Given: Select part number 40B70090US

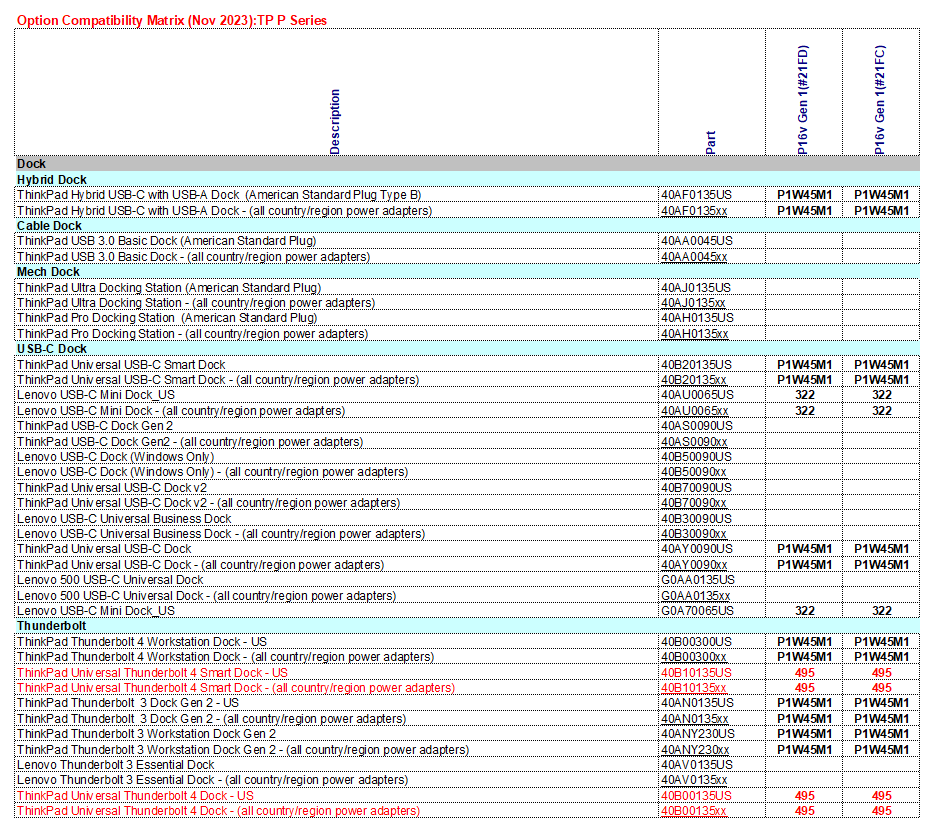Looking at the screenshot, I should [x=696, y=488].
